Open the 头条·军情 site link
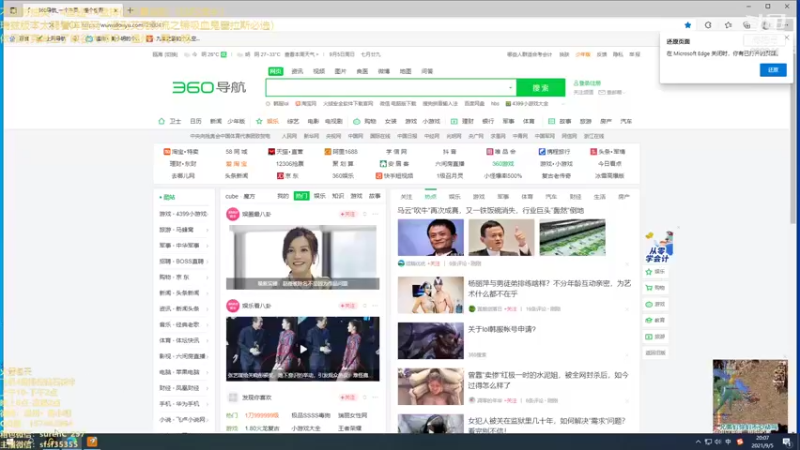This screenshot has width=800, height=450. [x=608, y=152]
